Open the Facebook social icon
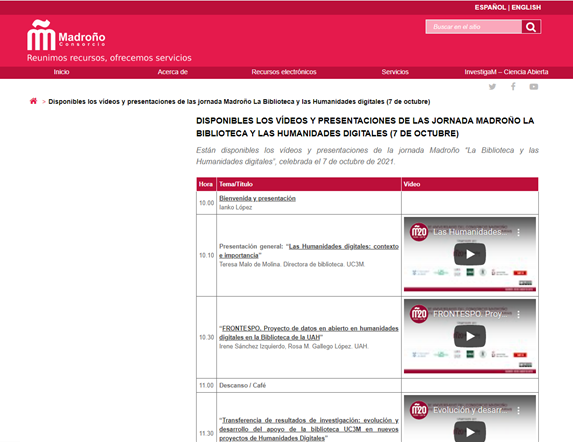573x442 pixels. coord(513,87)
